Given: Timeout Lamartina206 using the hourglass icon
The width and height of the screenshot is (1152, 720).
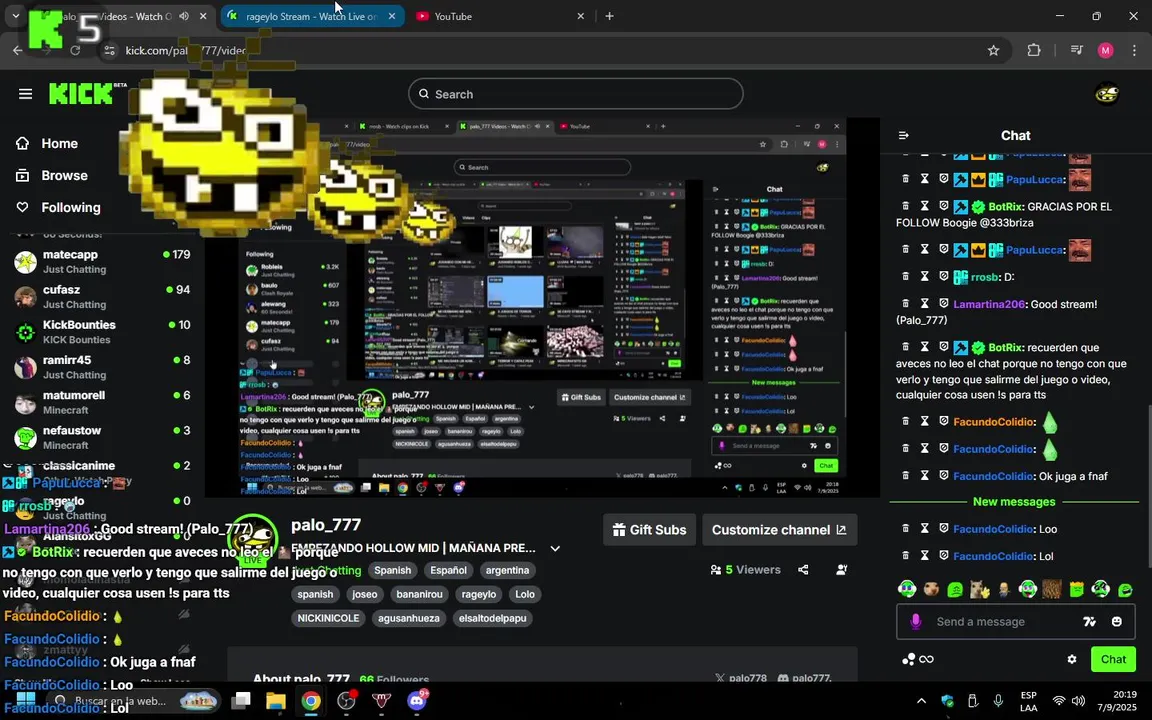Looking at the screenshot, I should (924, 303).
